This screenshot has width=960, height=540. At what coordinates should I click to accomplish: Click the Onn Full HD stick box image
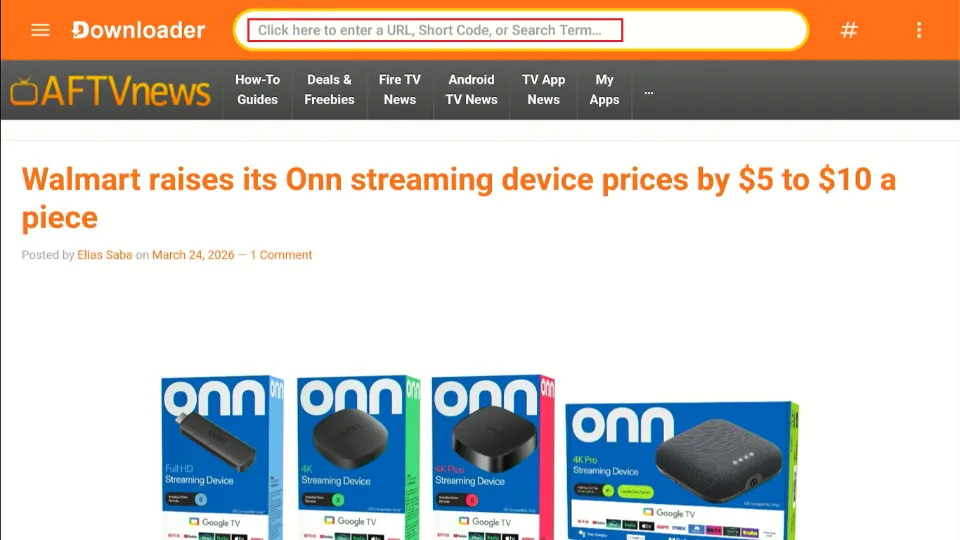click(223, 457)
